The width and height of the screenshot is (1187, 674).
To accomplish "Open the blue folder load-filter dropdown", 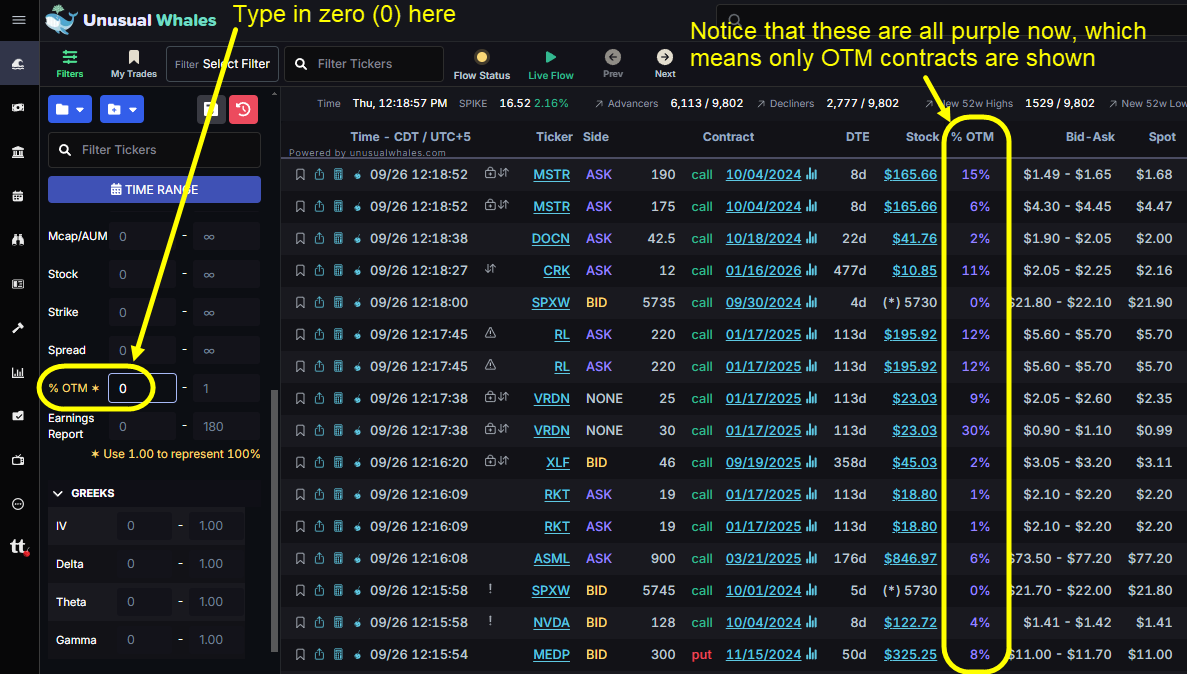I will click(x=70, y=109).
